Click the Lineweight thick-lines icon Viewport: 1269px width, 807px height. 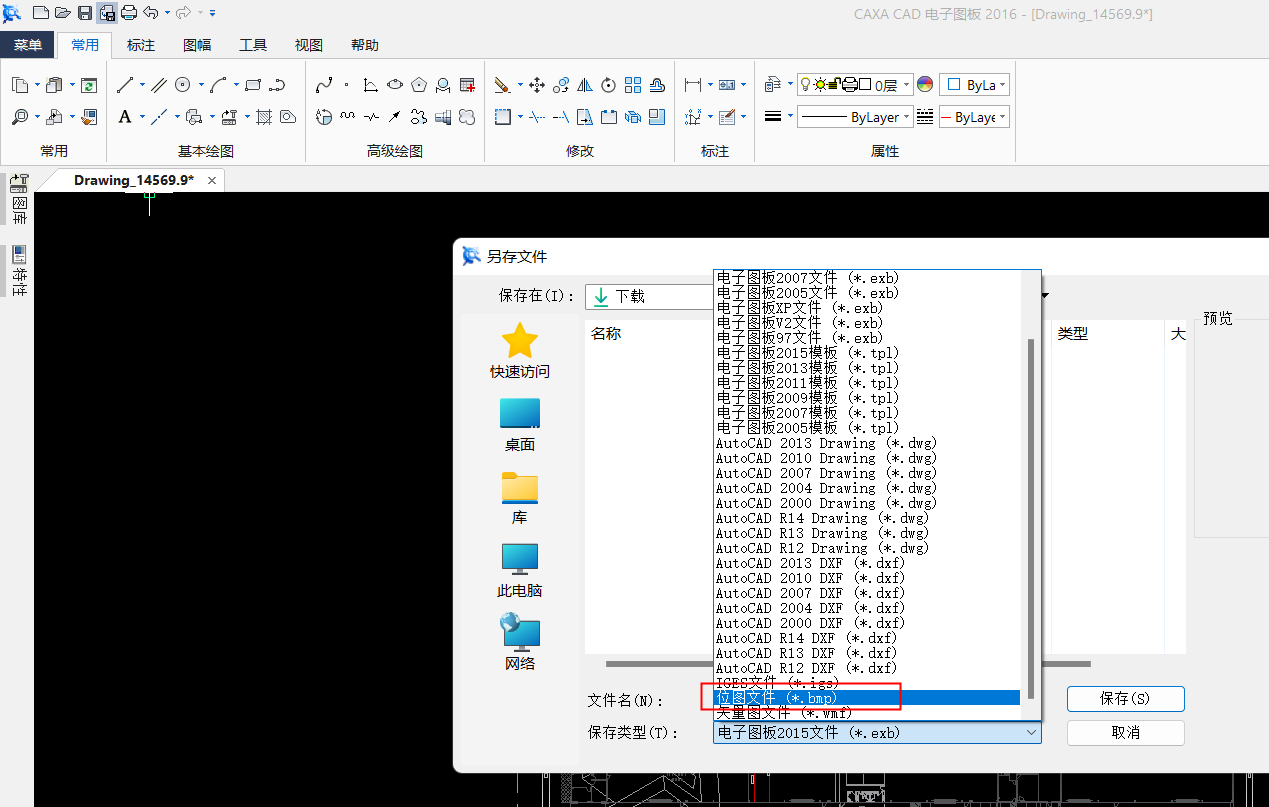coord(773,117)
